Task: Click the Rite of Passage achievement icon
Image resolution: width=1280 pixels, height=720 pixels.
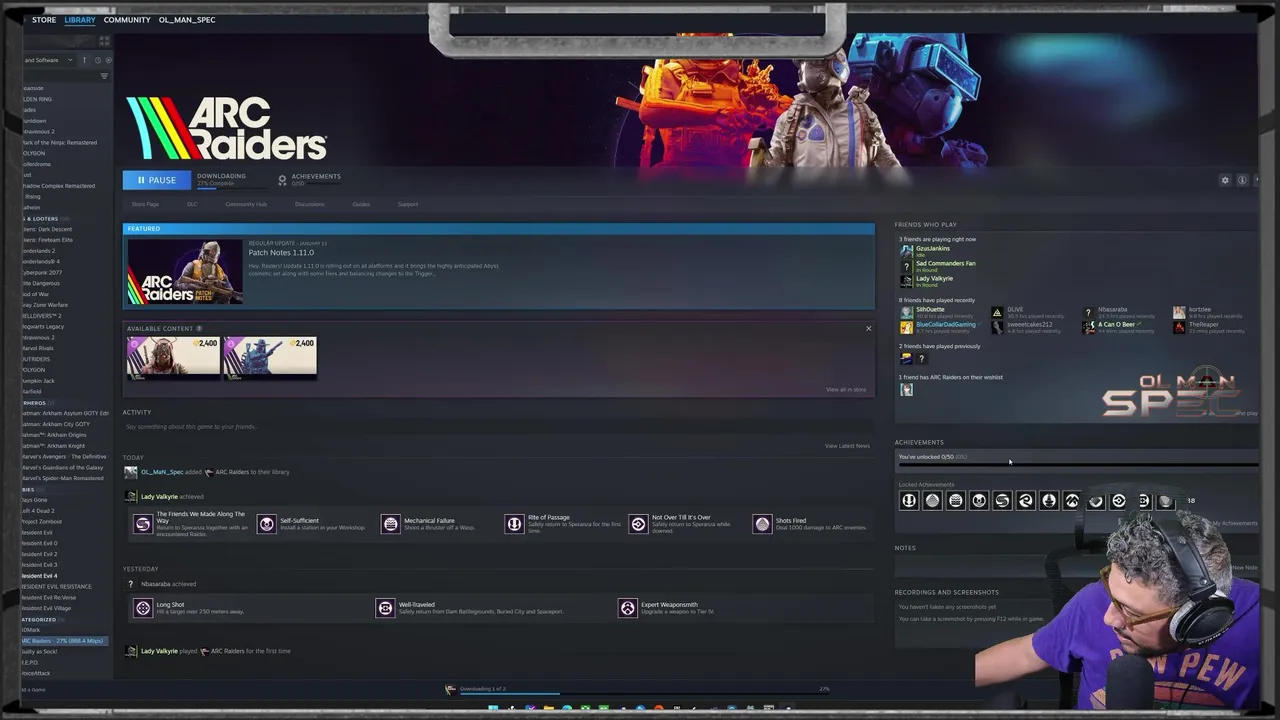Action: coord(514,524)
